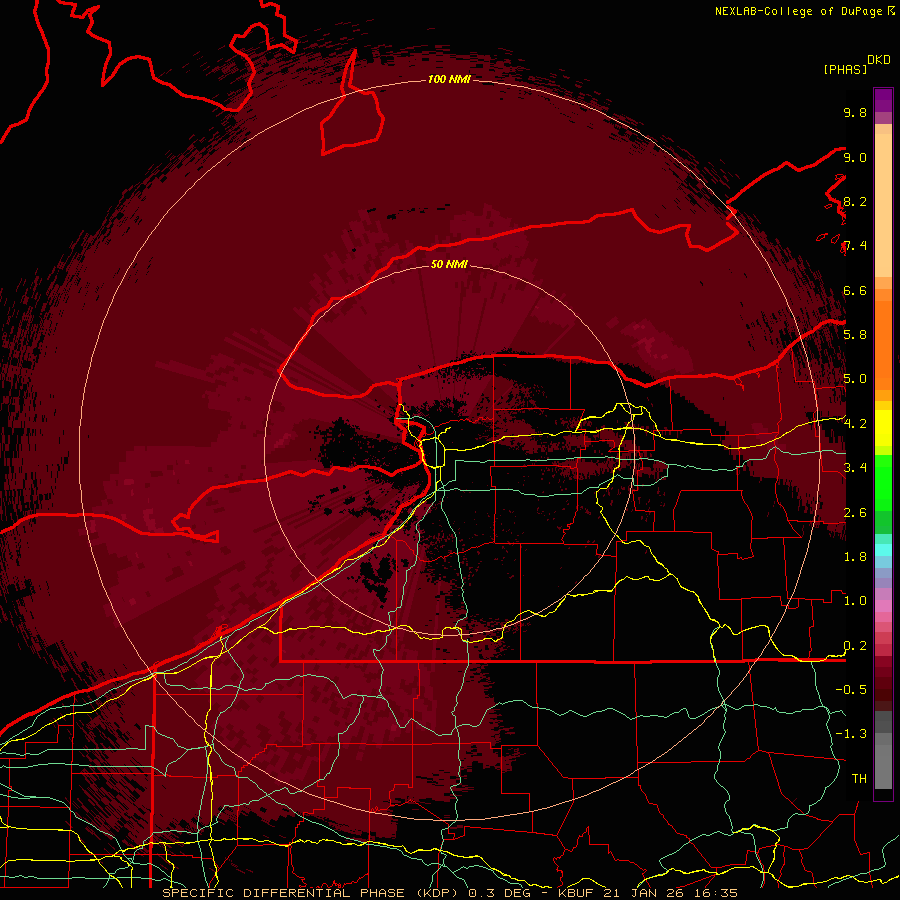
Task: Click the 4.2 value on color scale
Action: (x=855, y=424)
